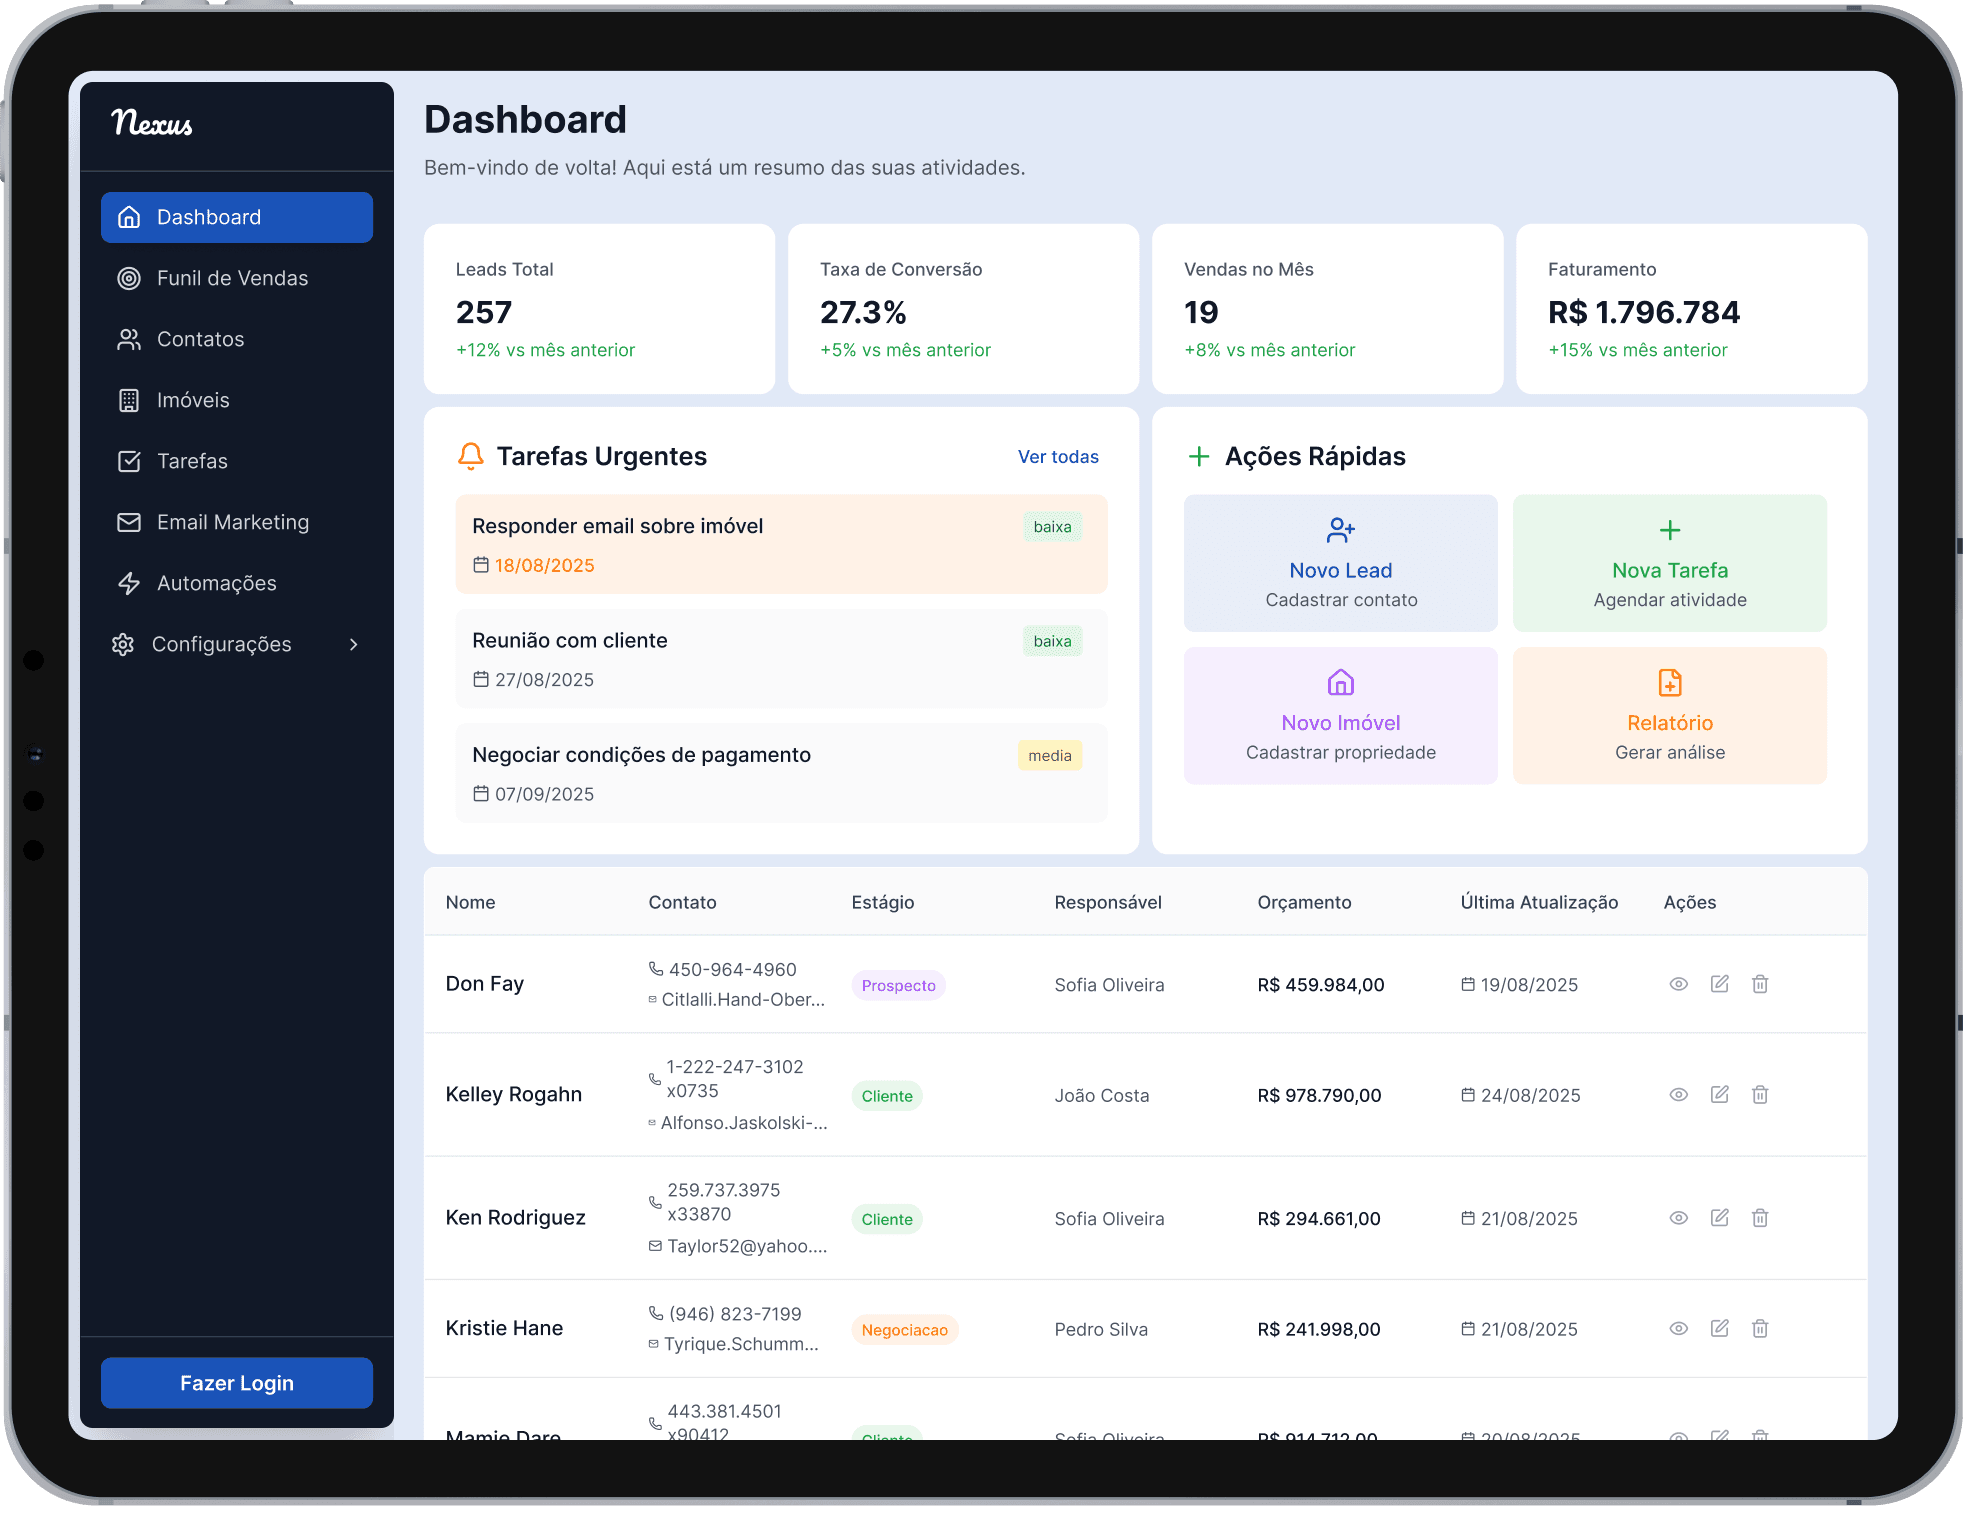Open Automações from the sidebar
This screenshot has height=1513, width=1973.
(216, 583)
